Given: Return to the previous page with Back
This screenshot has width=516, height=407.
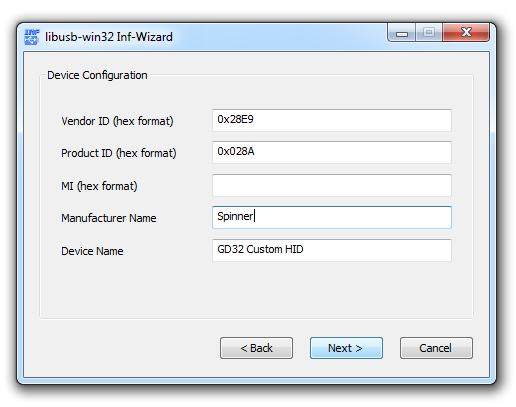Looking at the screenshot, I should (256, 348).
